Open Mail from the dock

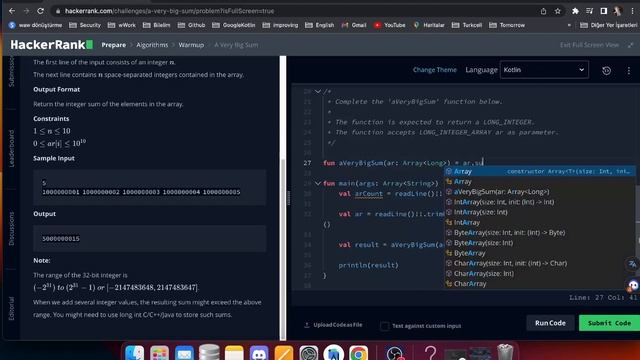click(184, 353)
